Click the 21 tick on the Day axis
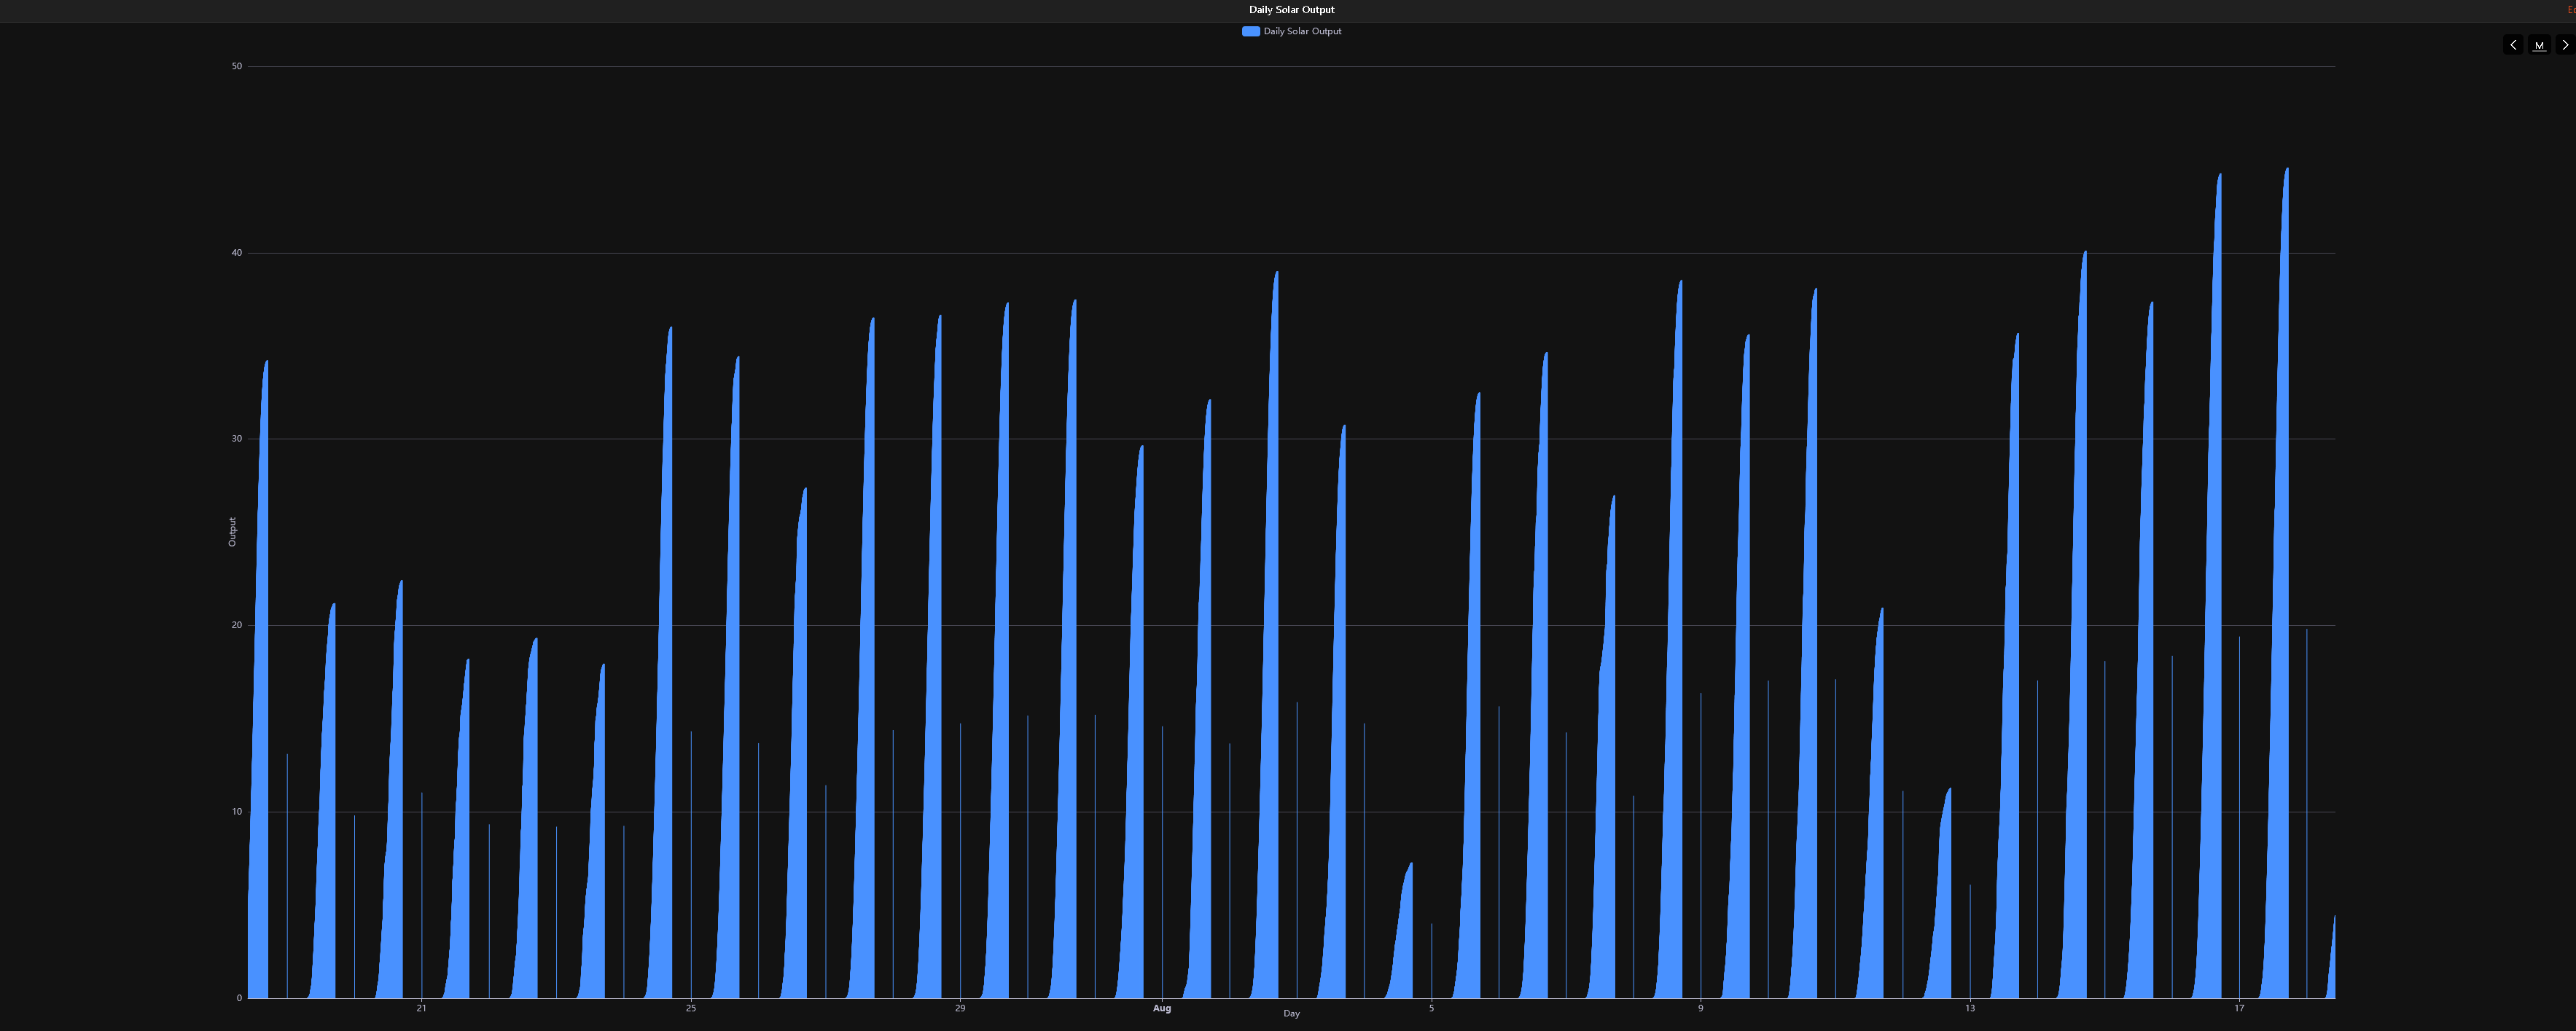The height and width of the screenshot is (1031, 2576). pyautogui.click(x=421, y=1008)
